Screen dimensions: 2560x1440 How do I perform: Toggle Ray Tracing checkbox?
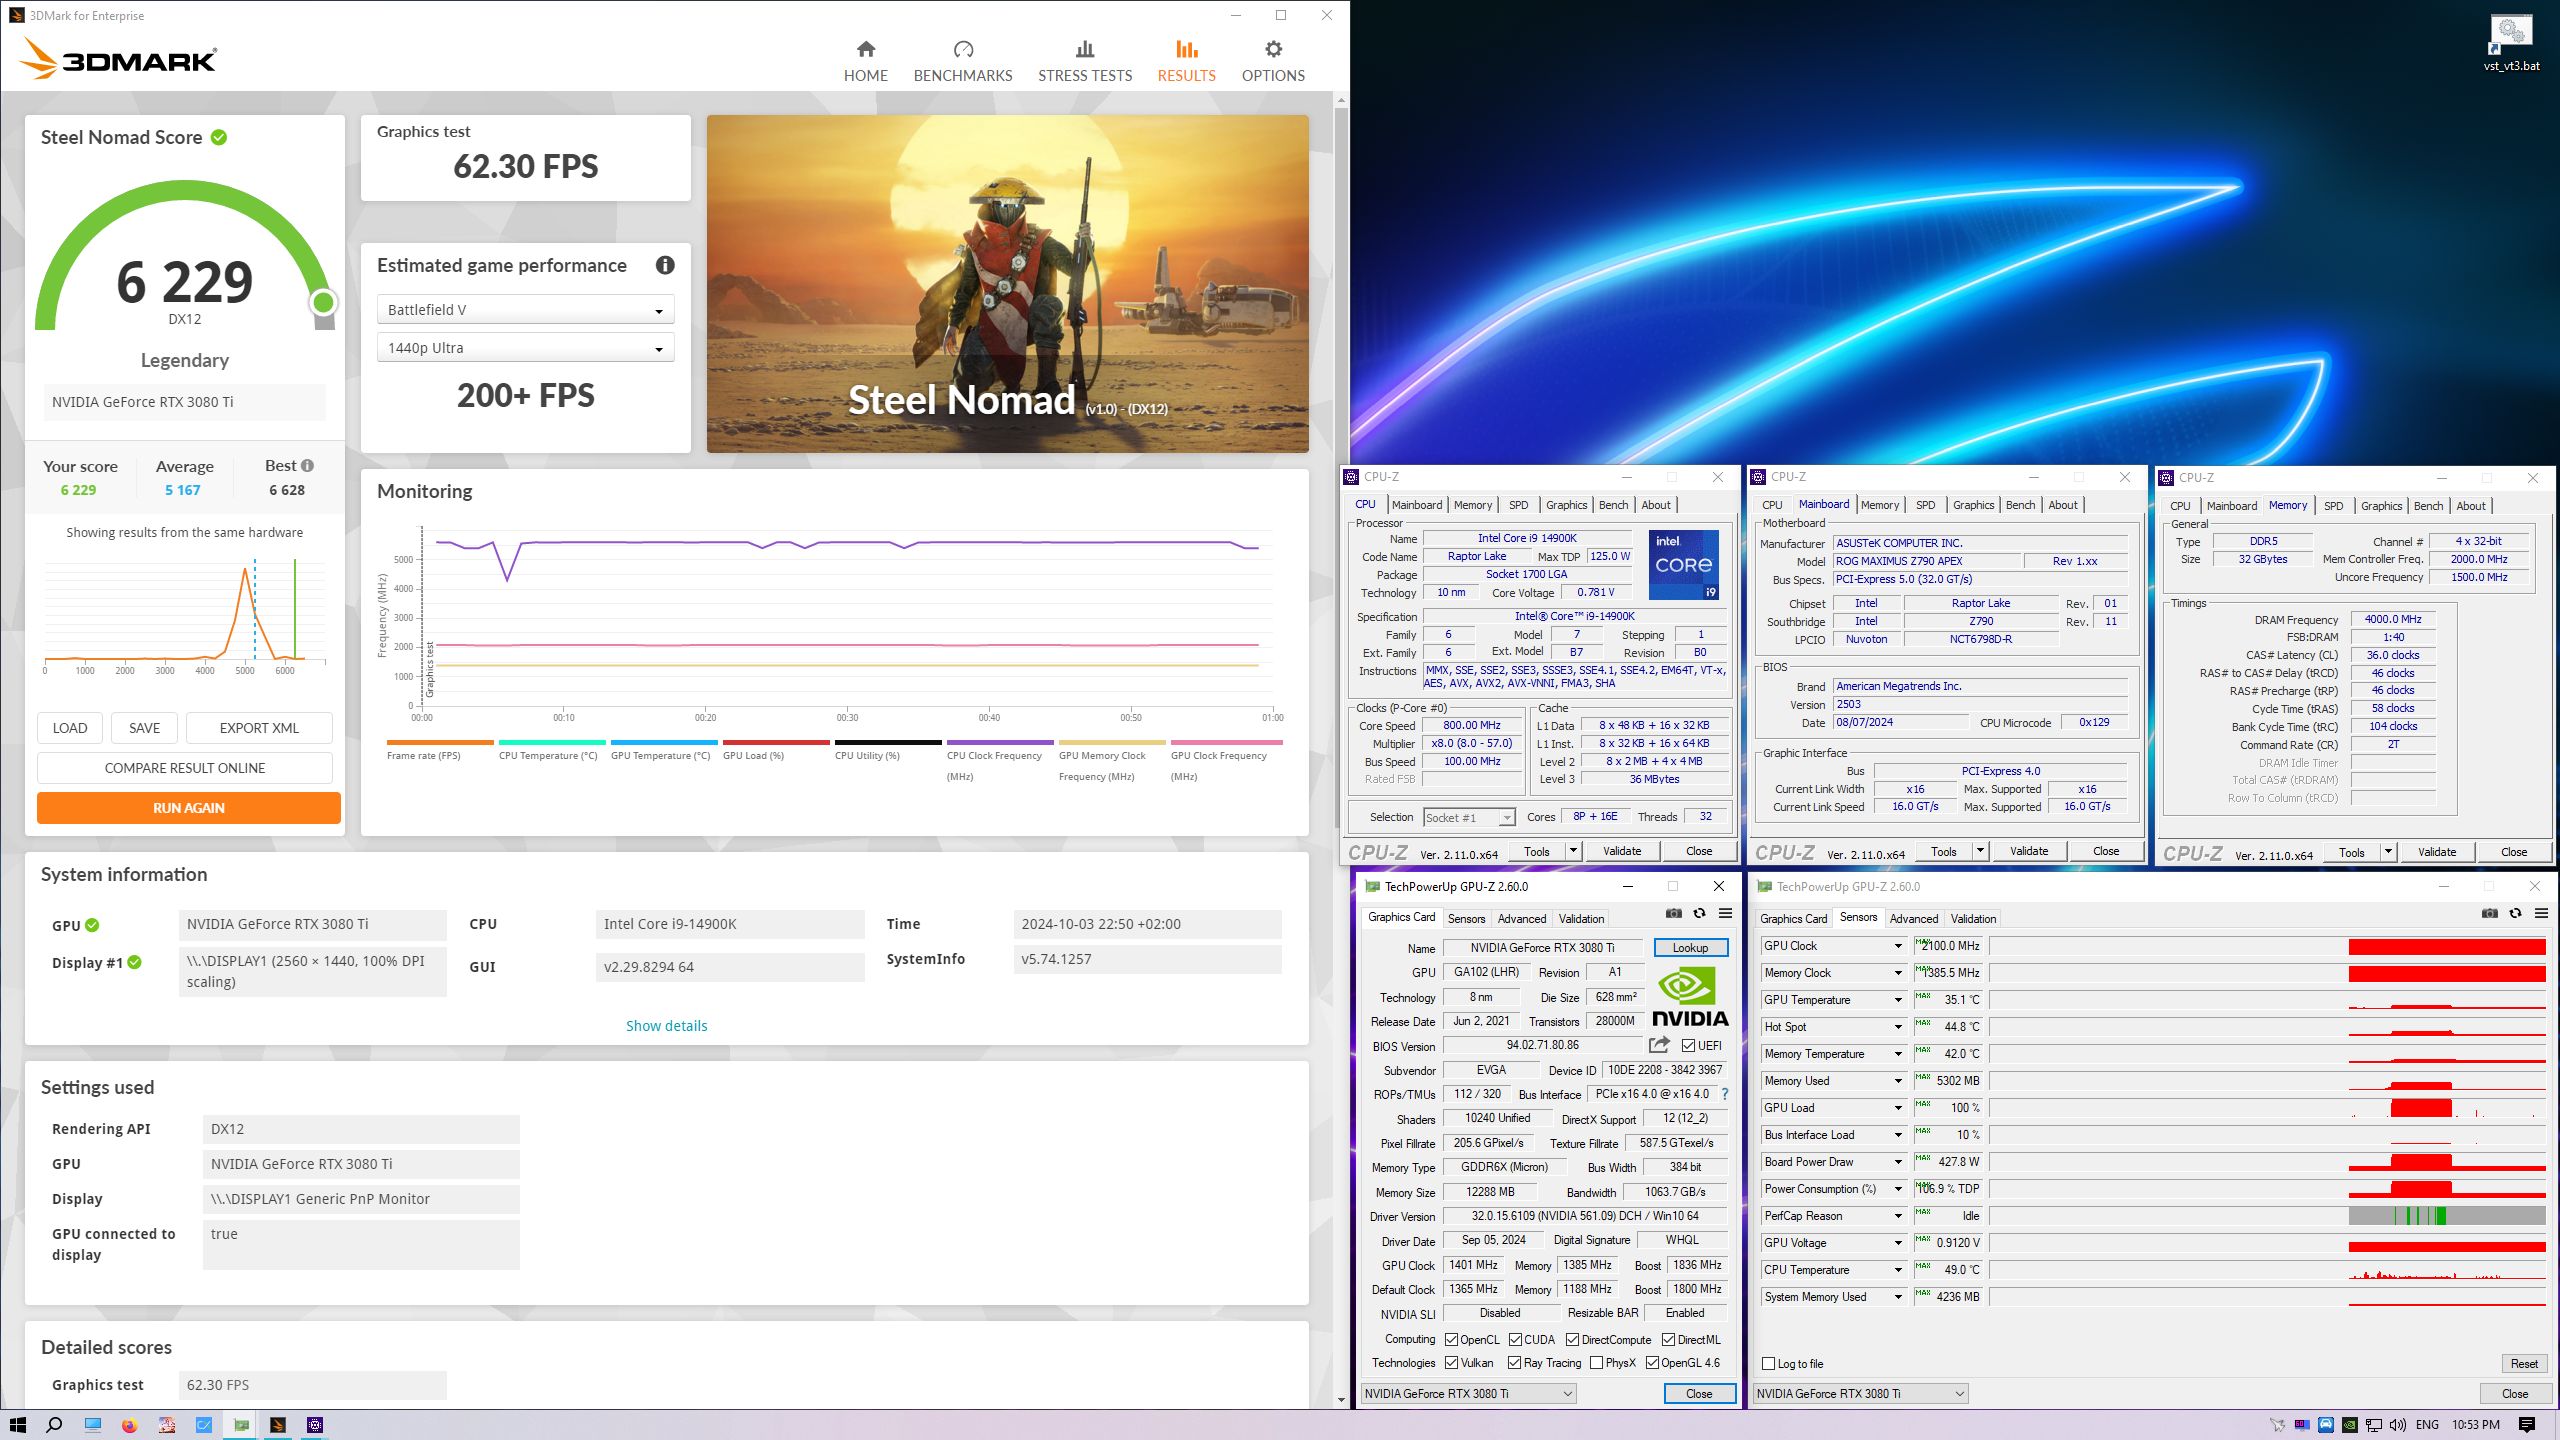[1515, 1363]
